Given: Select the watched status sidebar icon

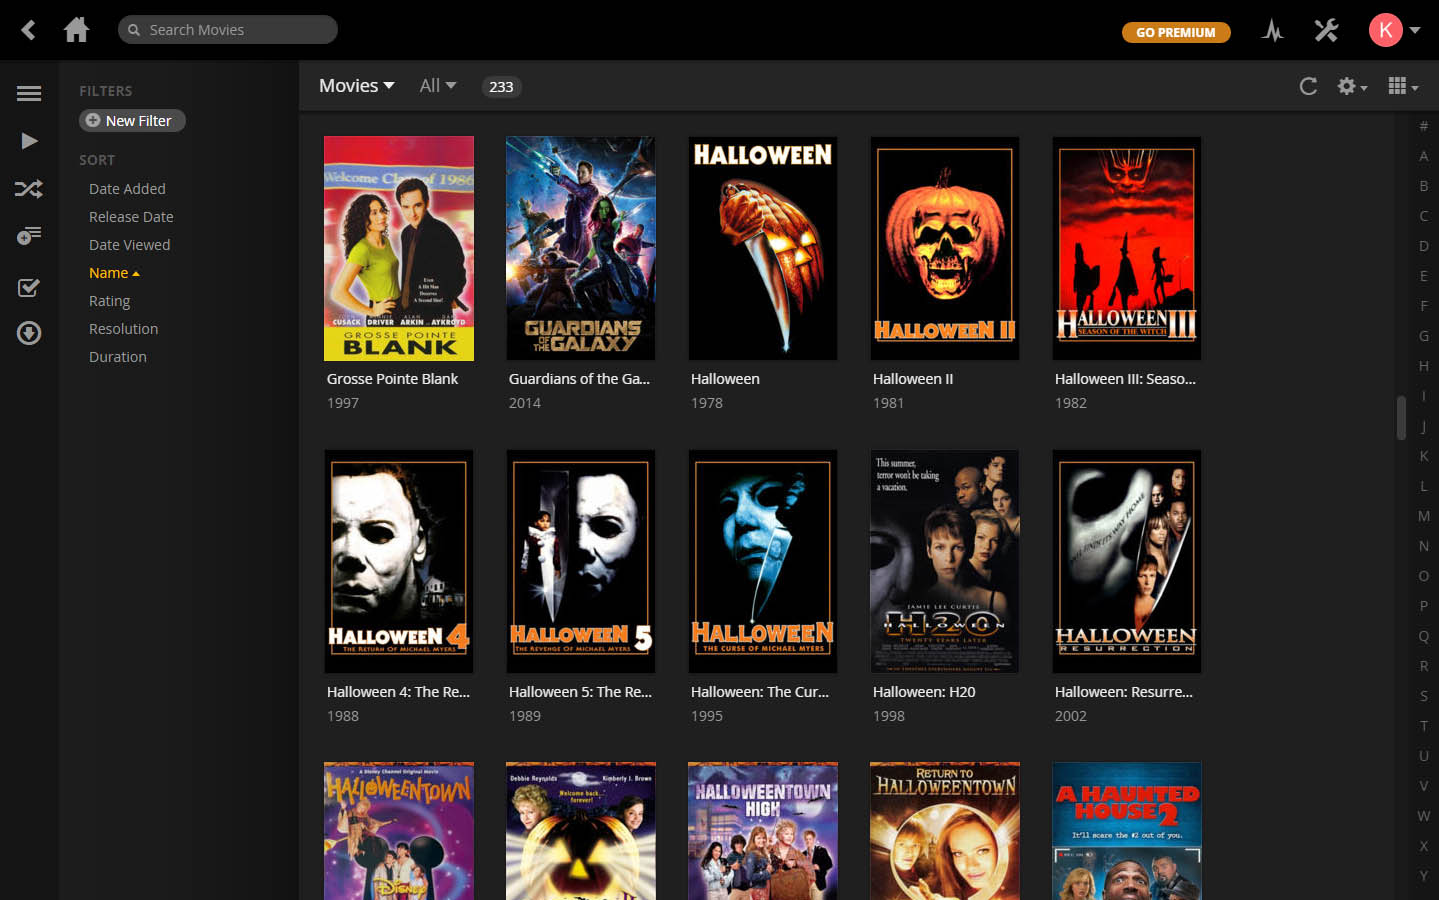Looking at the screenshot, I should (x=28, y=287).
